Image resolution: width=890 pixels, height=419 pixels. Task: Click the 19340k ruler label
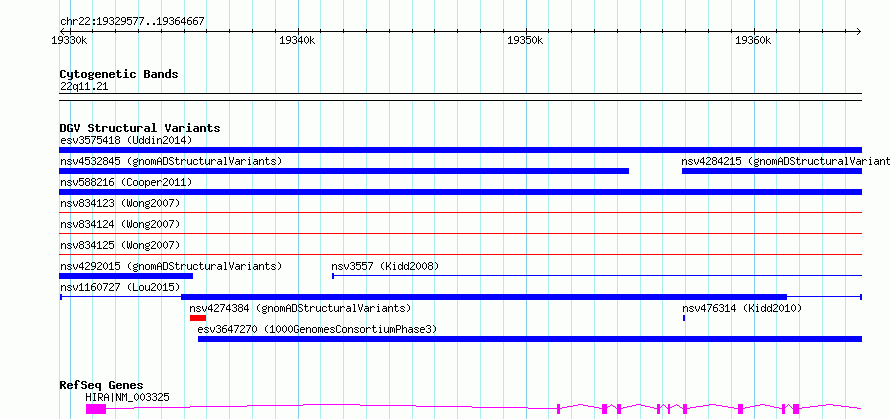click(297, 40)
